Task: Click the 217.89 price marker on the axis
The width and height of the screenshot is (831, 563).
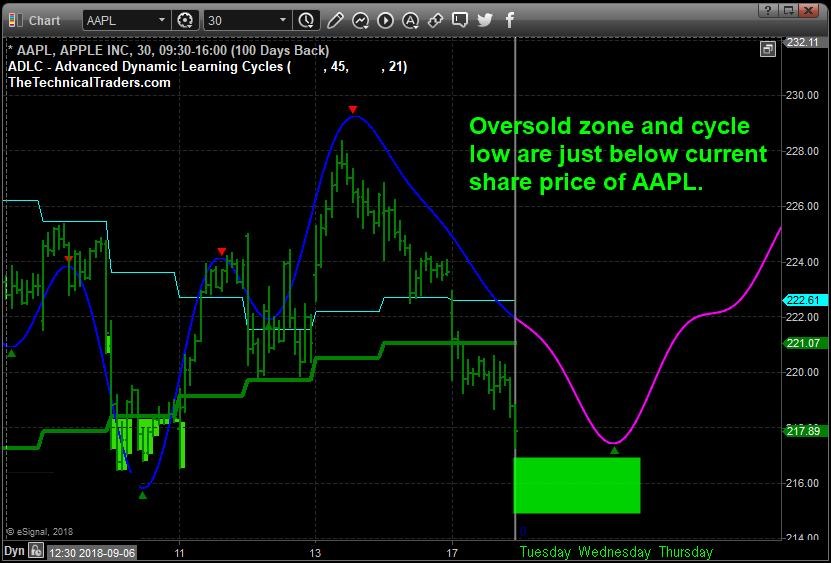Action: point(806,431)
